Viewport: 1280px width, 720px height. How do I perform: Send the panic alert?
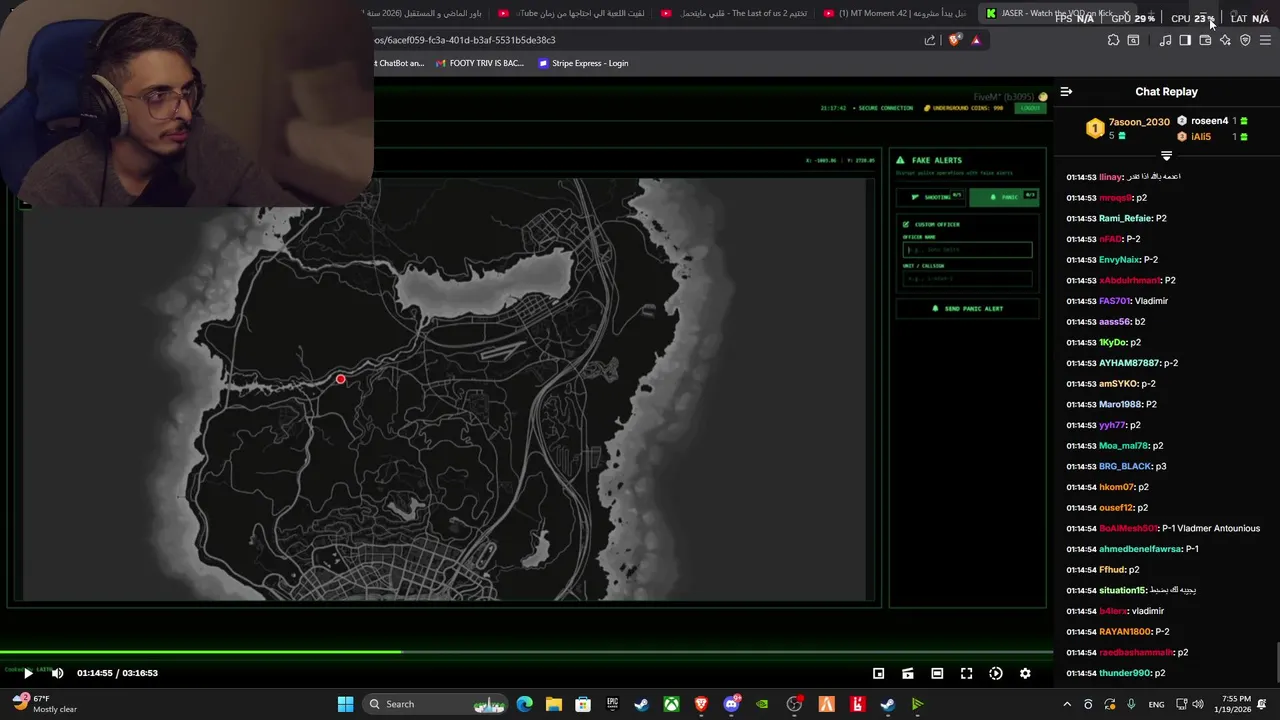click(967, 308)
